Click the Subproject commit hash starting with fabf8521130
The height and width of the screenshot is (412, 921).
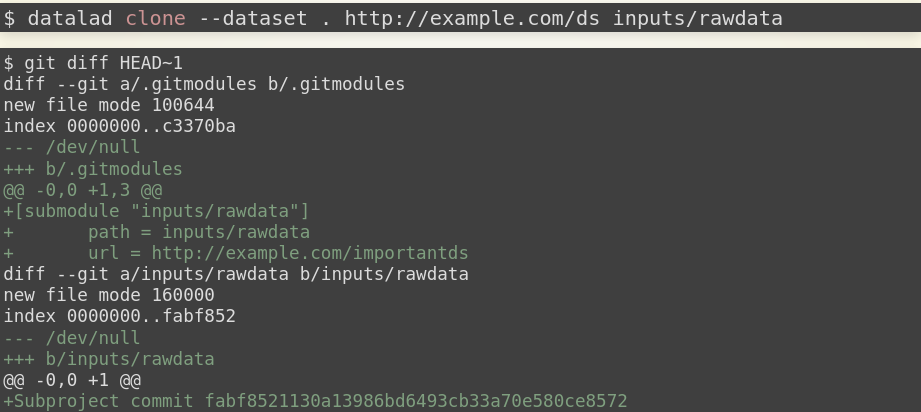click(416, 401)
